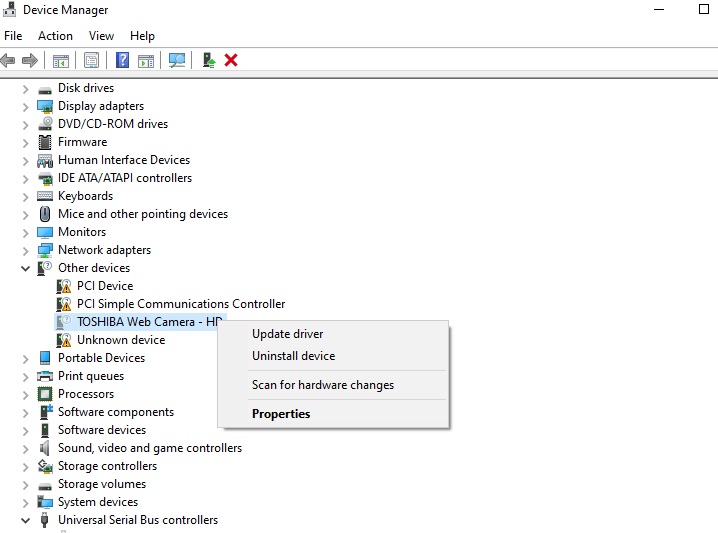Viewport: 718px width, 533px height.
Task: Click Show/Hide Action Pane toolbar icon
Action: [146, 60]
